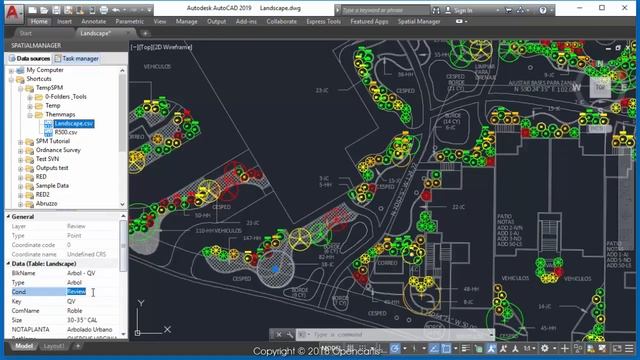
Task: Click the Undo arrow in Quick Access toolbar
Action: tap(116, 10)
